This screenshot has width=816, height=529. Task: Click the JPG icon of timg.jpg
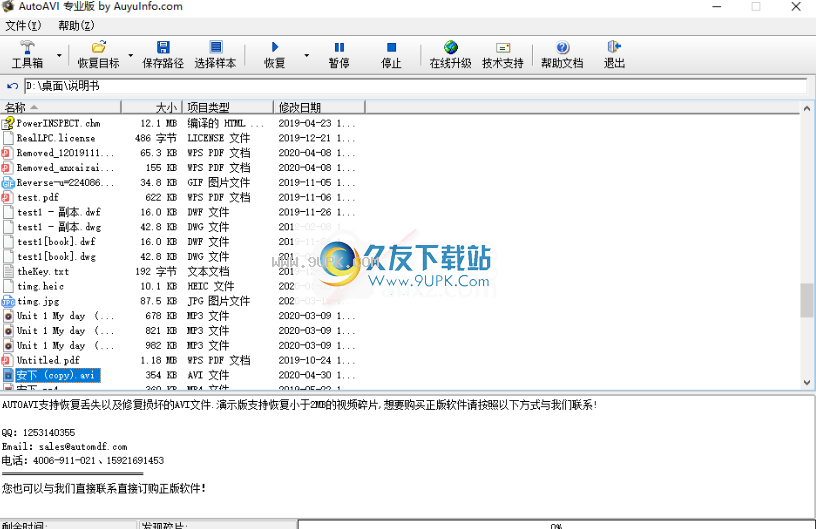[8, 301]
